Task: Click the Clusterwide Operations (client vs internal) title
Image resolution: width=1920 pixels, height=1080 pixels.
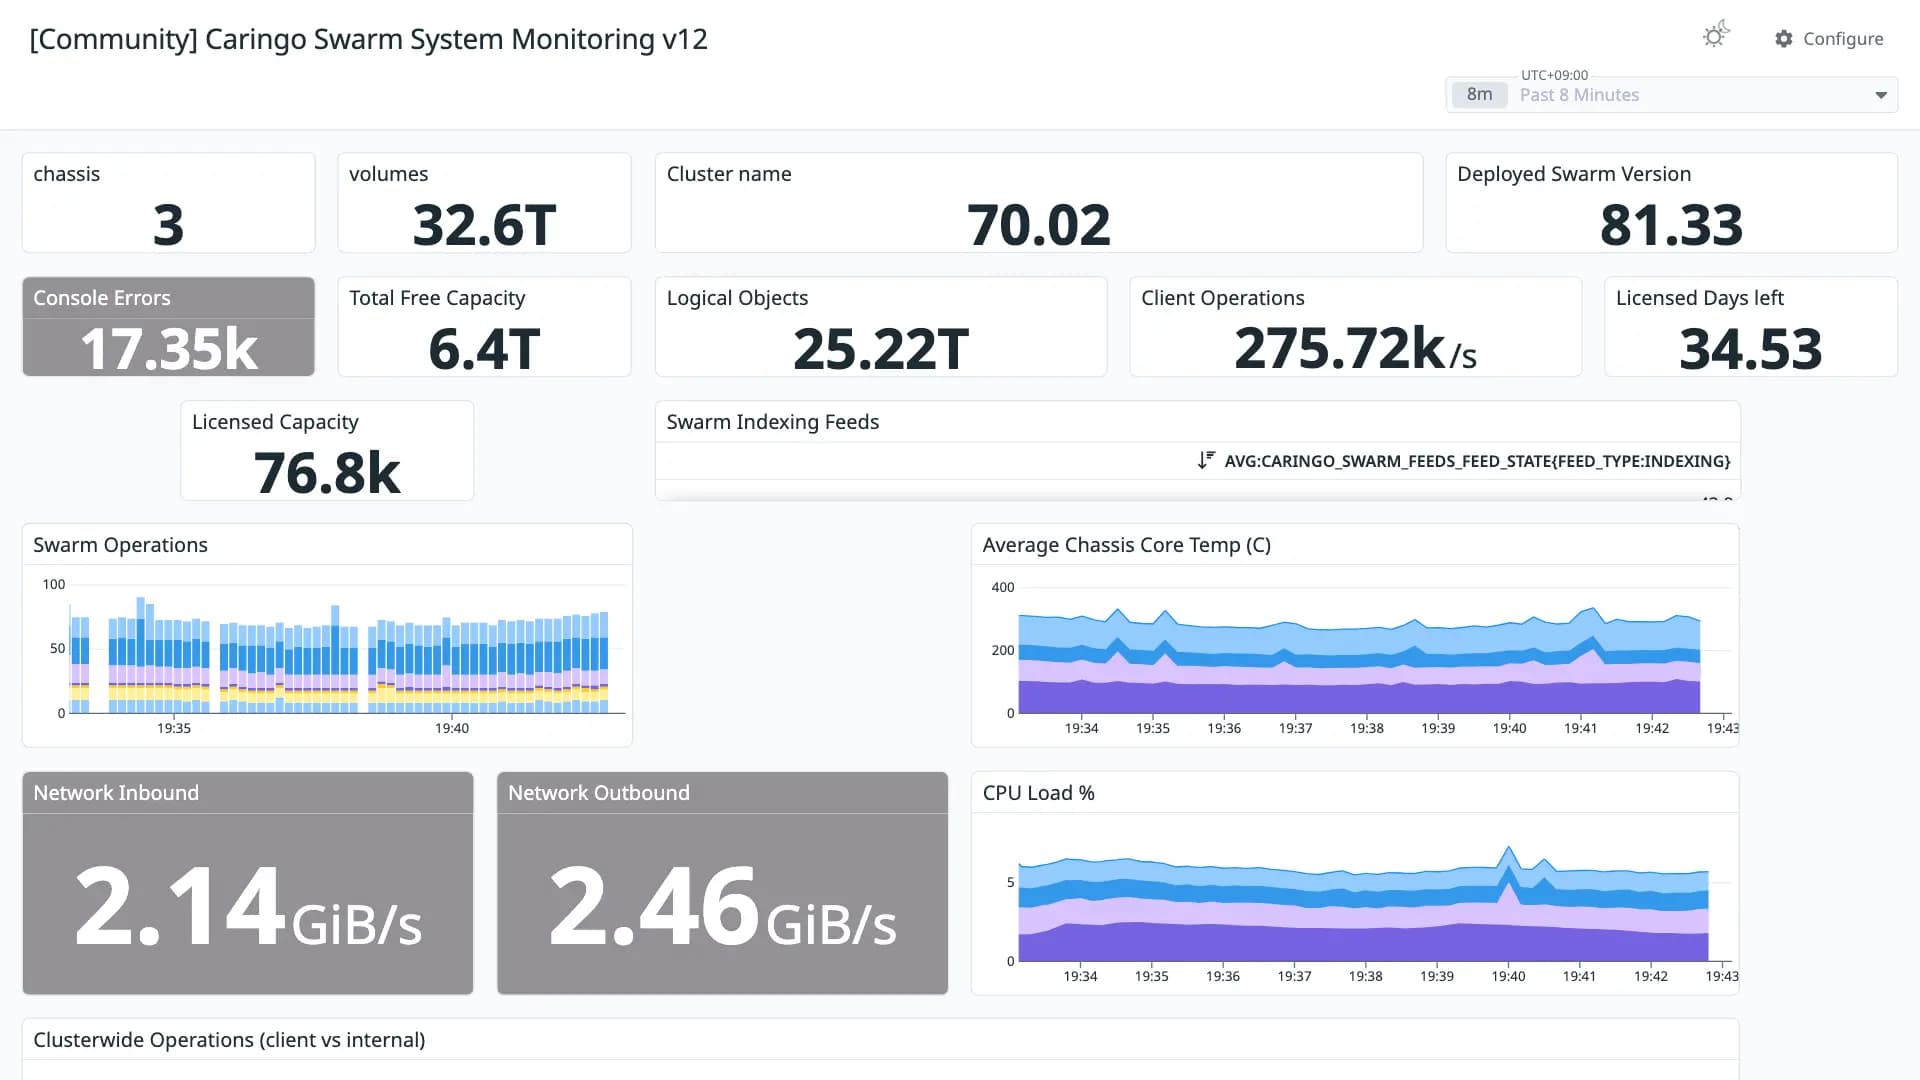Action: pos(229,1040)
